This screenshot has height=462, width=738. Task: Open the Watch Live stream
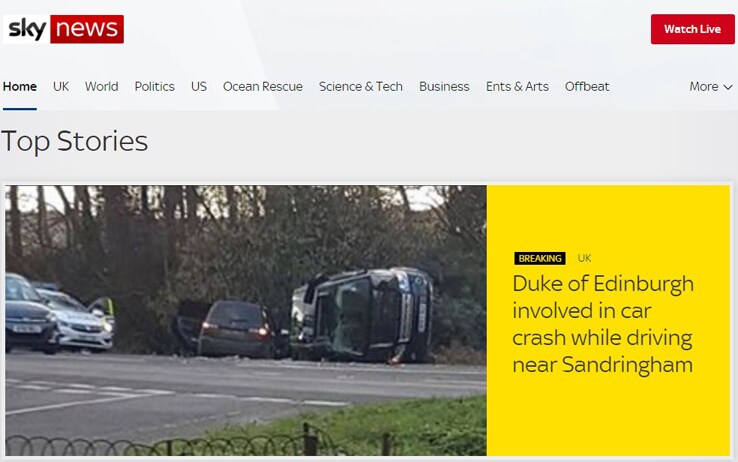point(692,29)
